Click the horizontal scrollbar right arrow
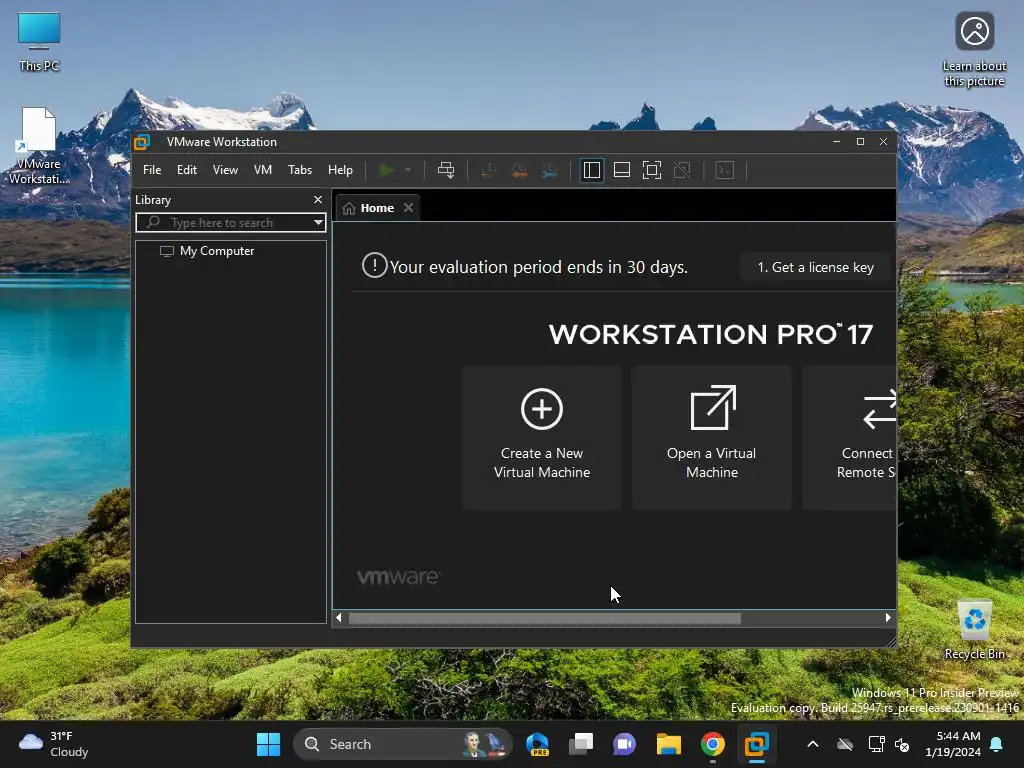This screenshot has width=1024, height=768. pos(888,617)
